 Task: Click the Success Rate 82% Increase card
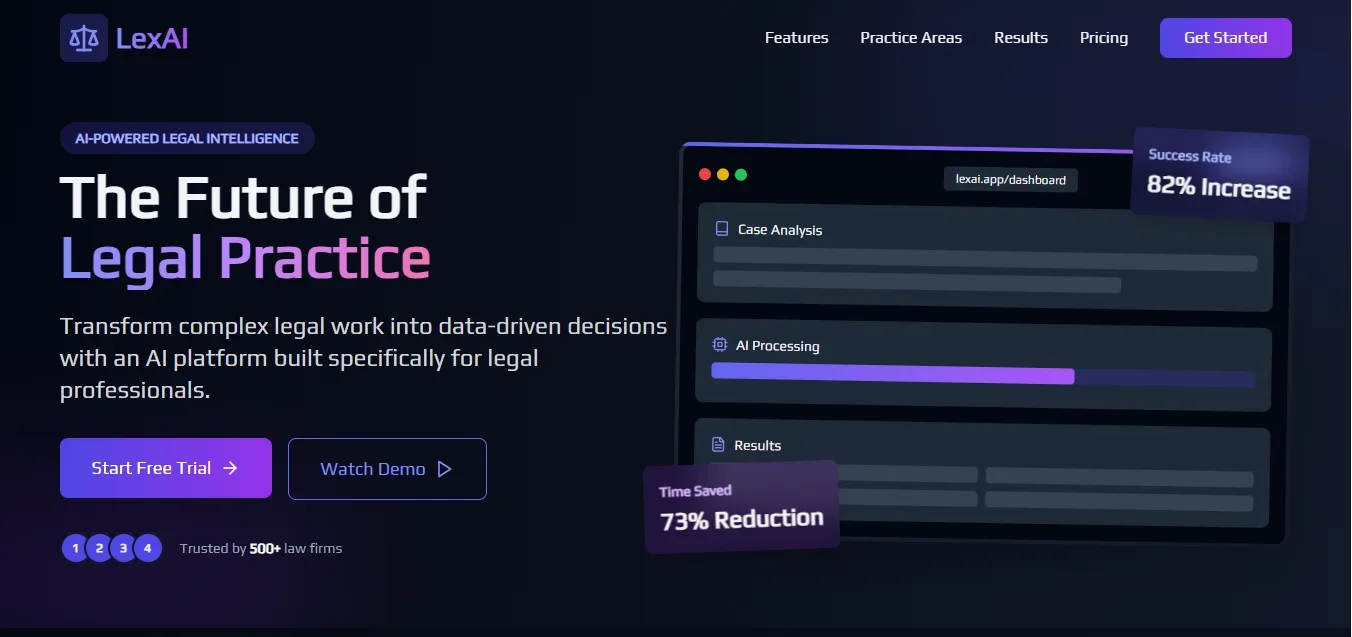(x=1219, y=175)
